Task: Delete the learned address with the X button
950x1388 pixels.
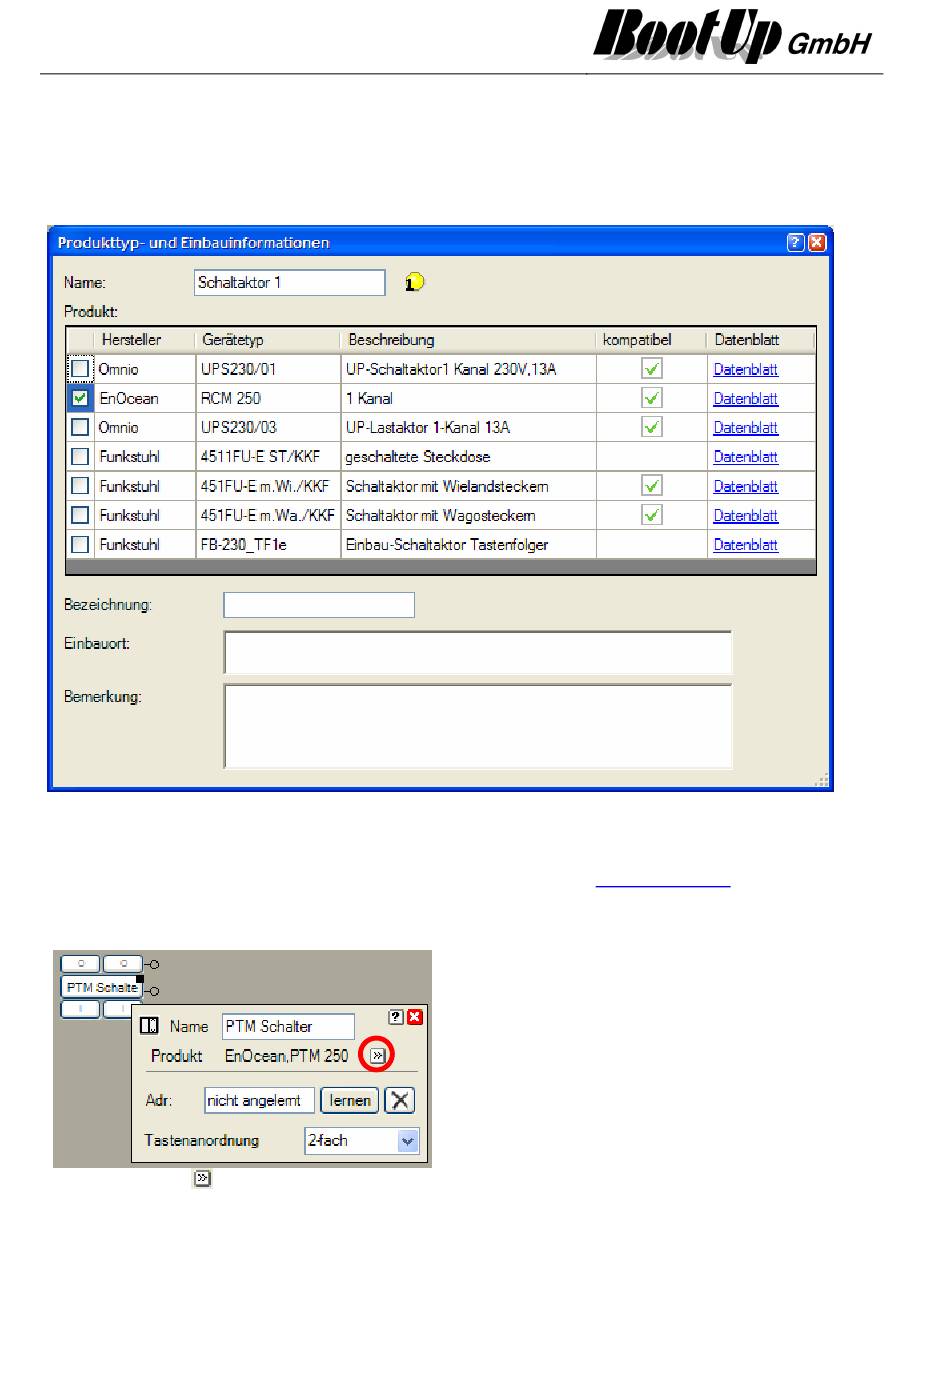Action: point(400,1101)
